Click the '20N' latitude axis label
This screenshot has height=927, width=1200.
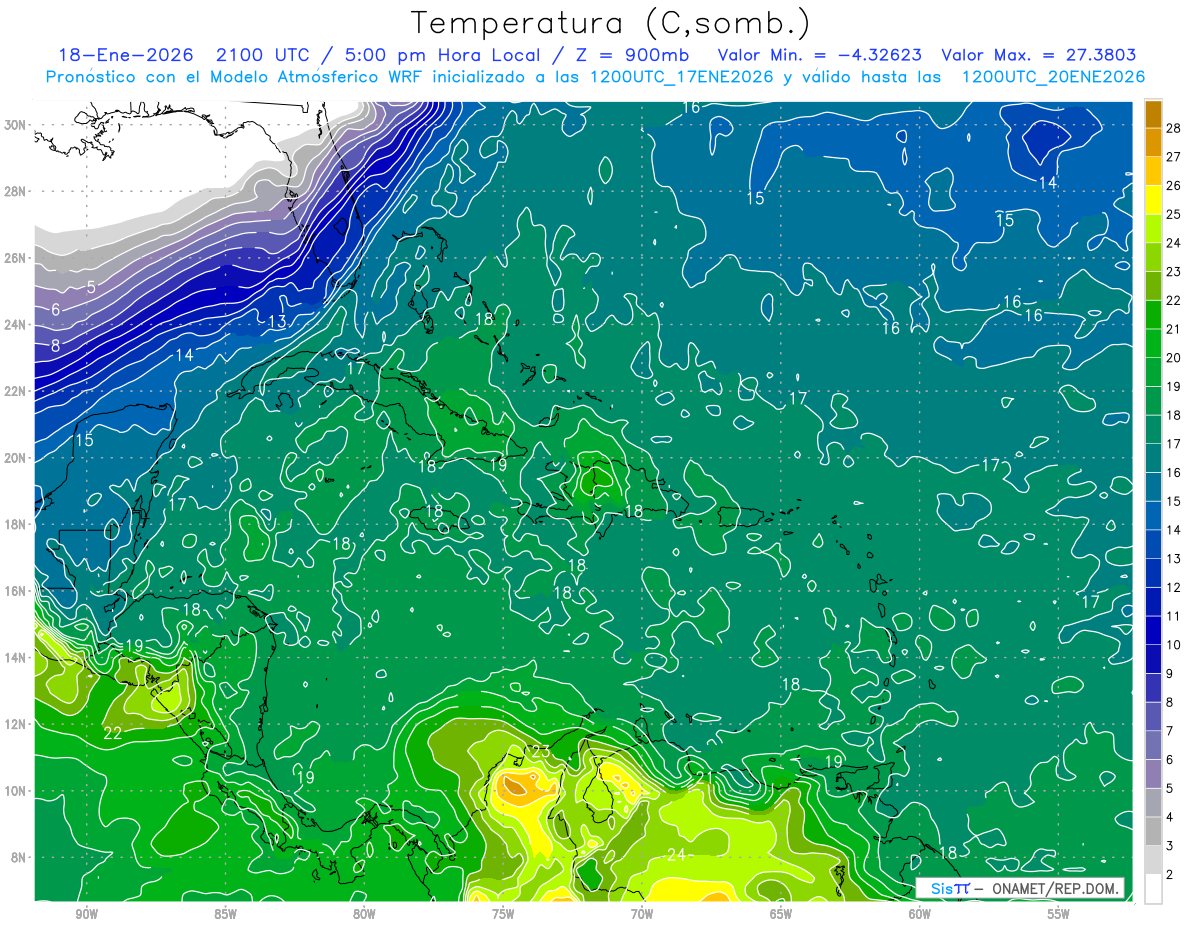(x=16, y=458)
